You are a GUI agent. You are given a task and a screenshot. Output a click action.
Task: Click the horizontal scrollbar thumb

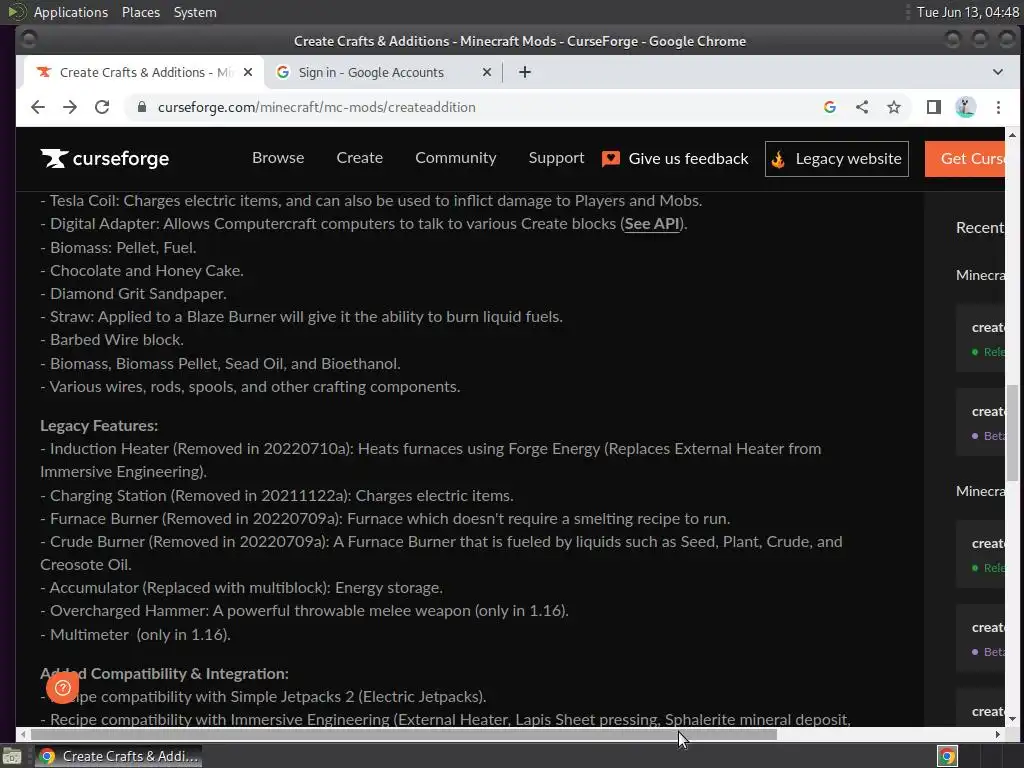pyautogui.click(x=404, y=735)
